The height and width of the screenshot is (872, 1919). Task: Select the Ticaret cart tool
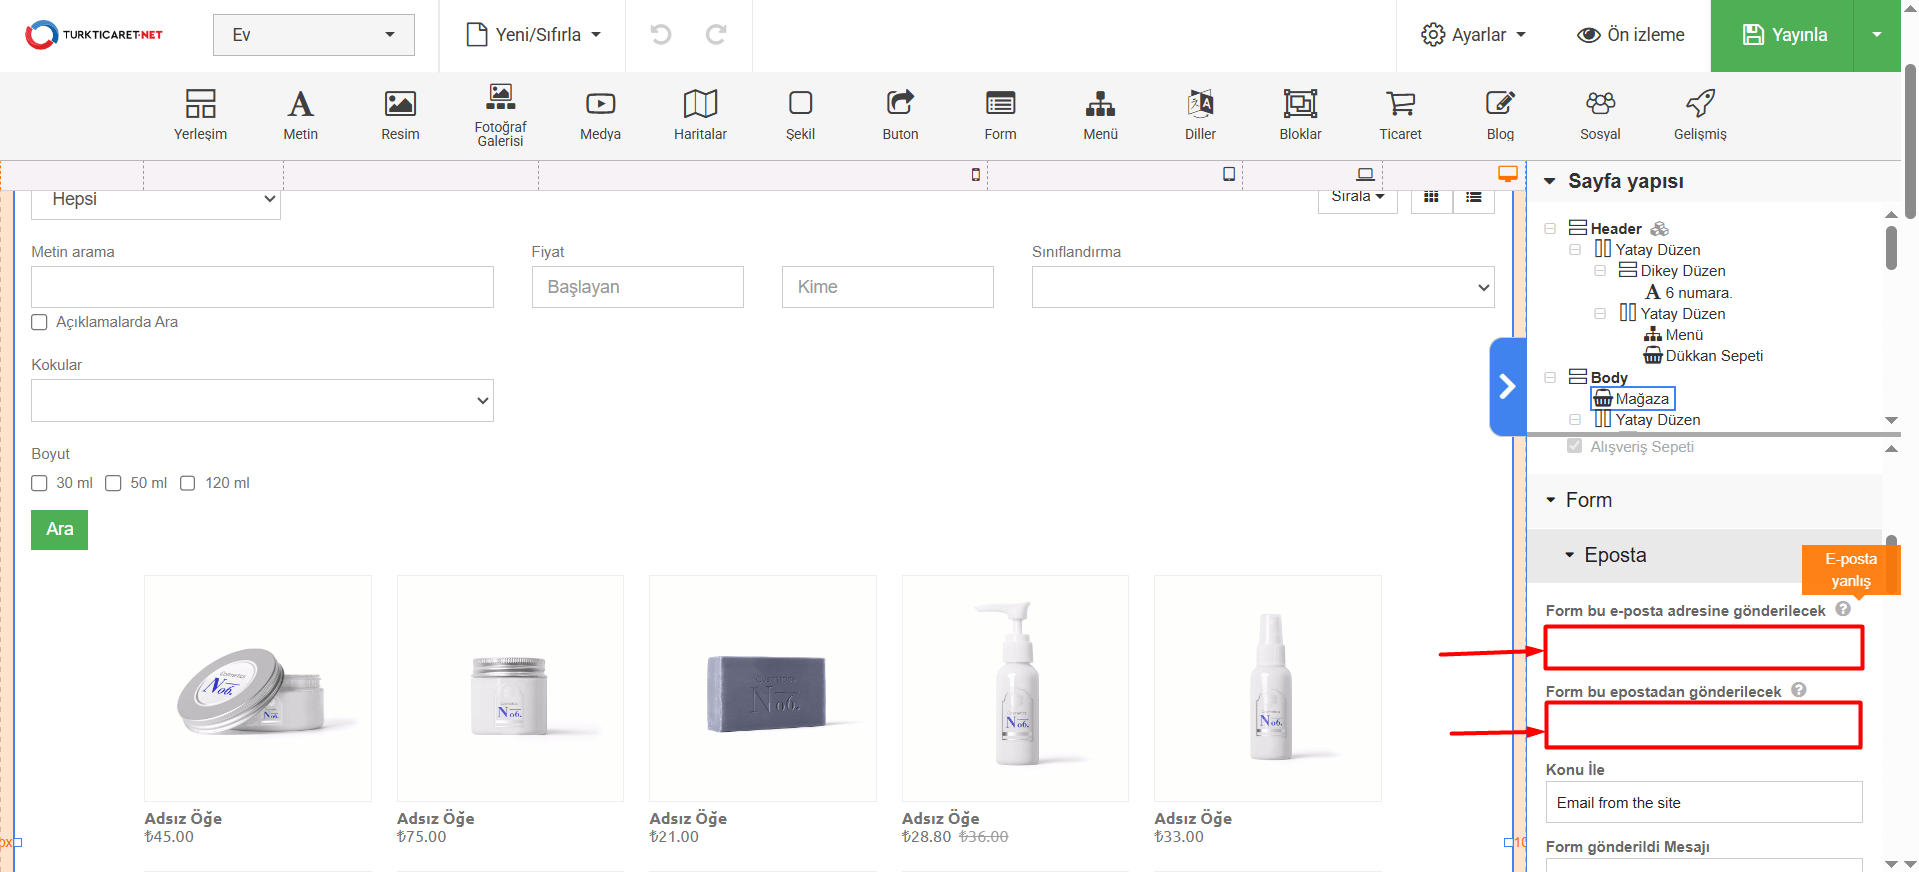tap(1400, 114)
